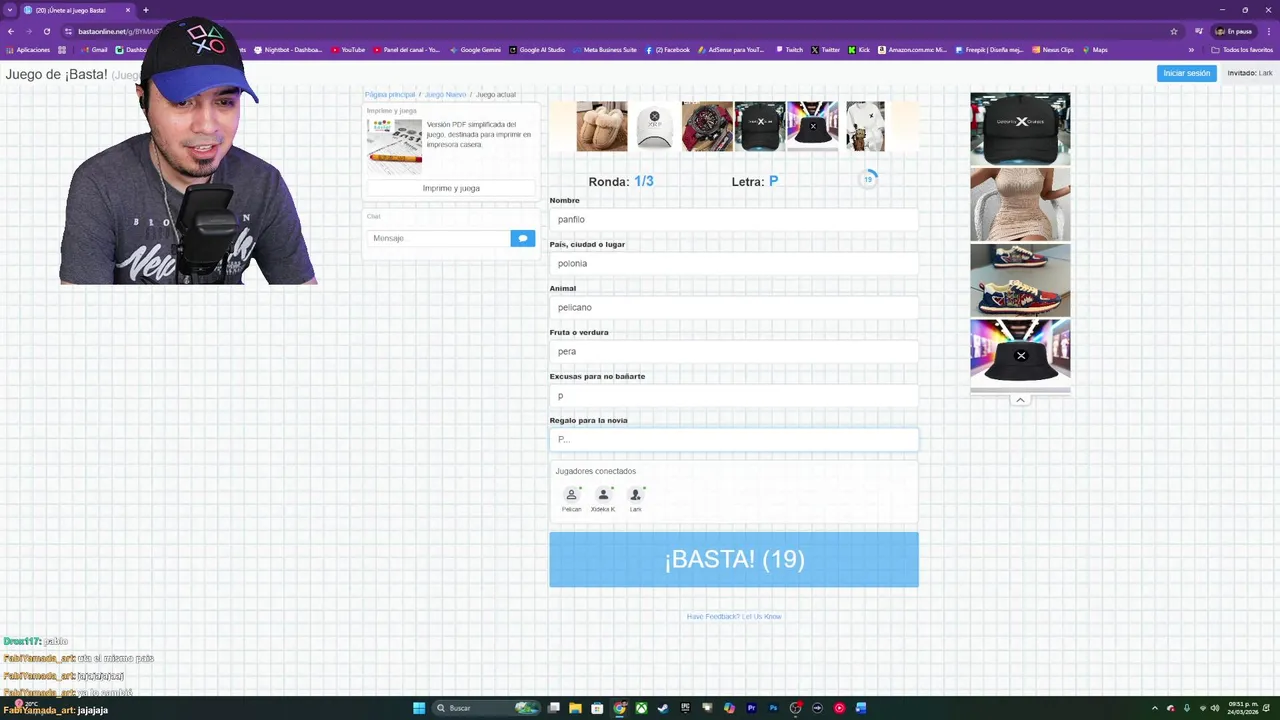
Task: Click the En pausa profile button
Action: click(1233, 31)
